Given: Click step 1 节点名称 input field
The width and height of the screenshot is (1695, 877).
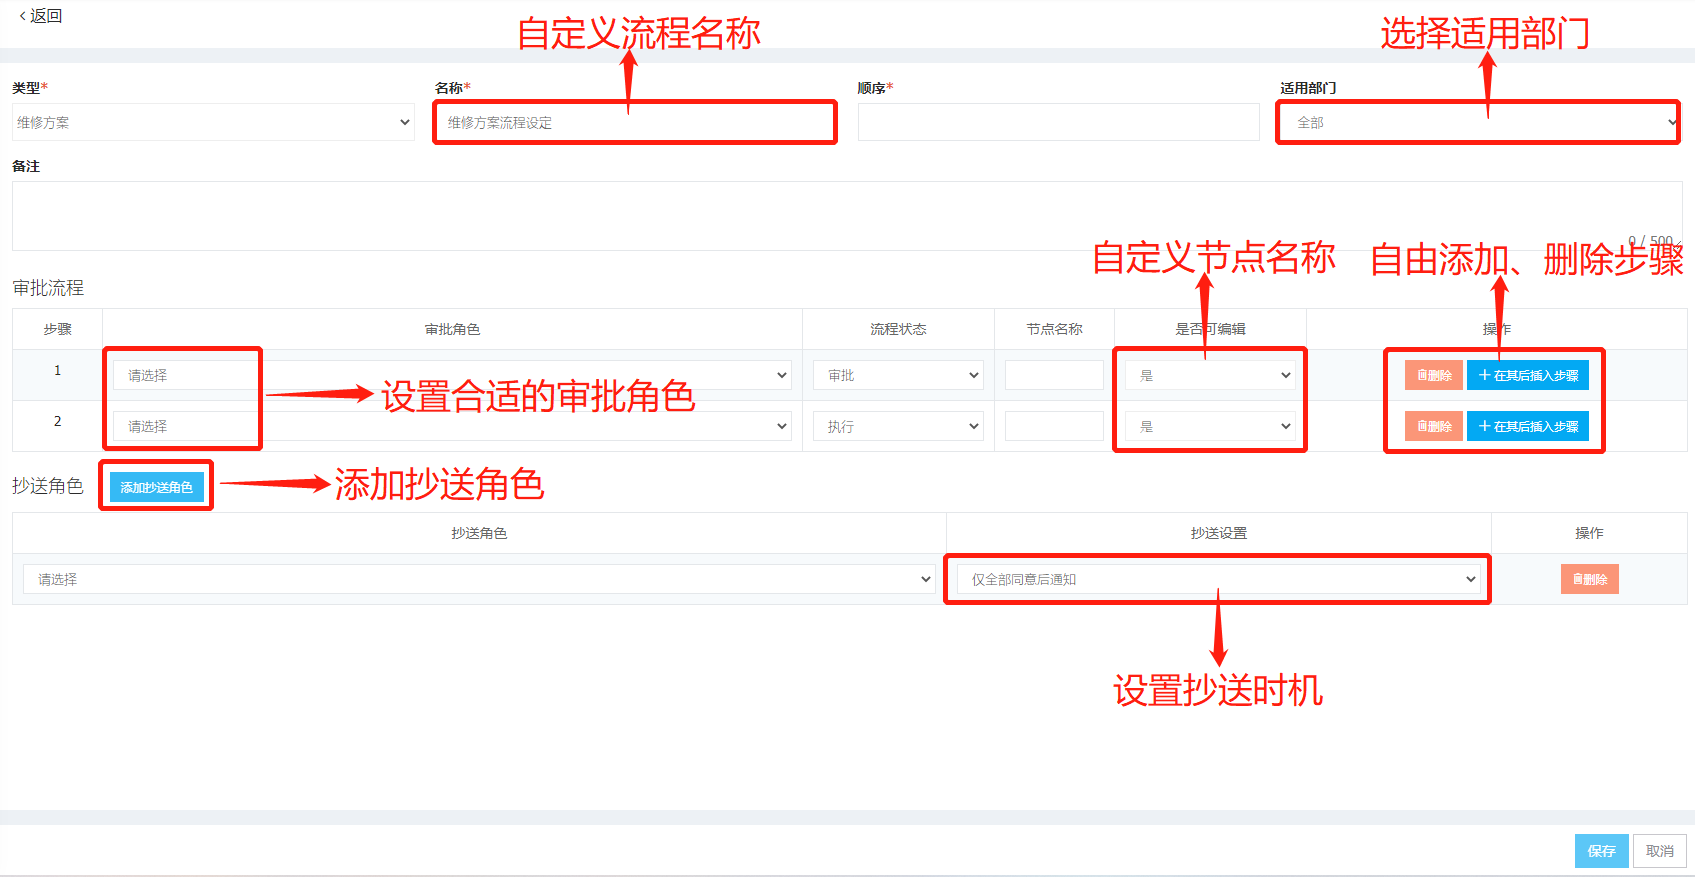Looking at the screenshot, I should (1054, 375).
